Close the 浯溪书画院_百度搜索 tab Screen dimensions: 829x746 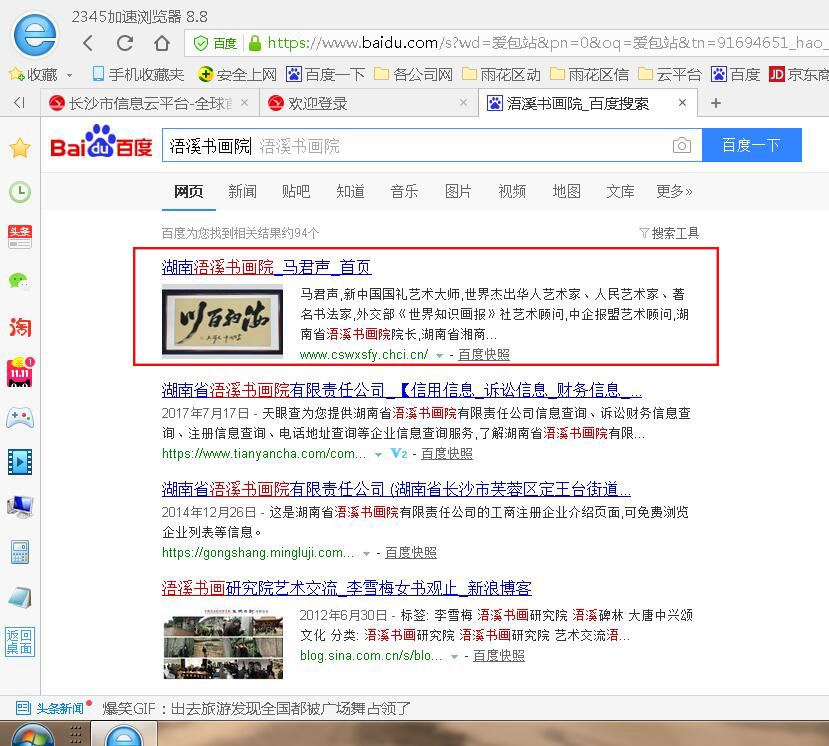pos(683,103)
